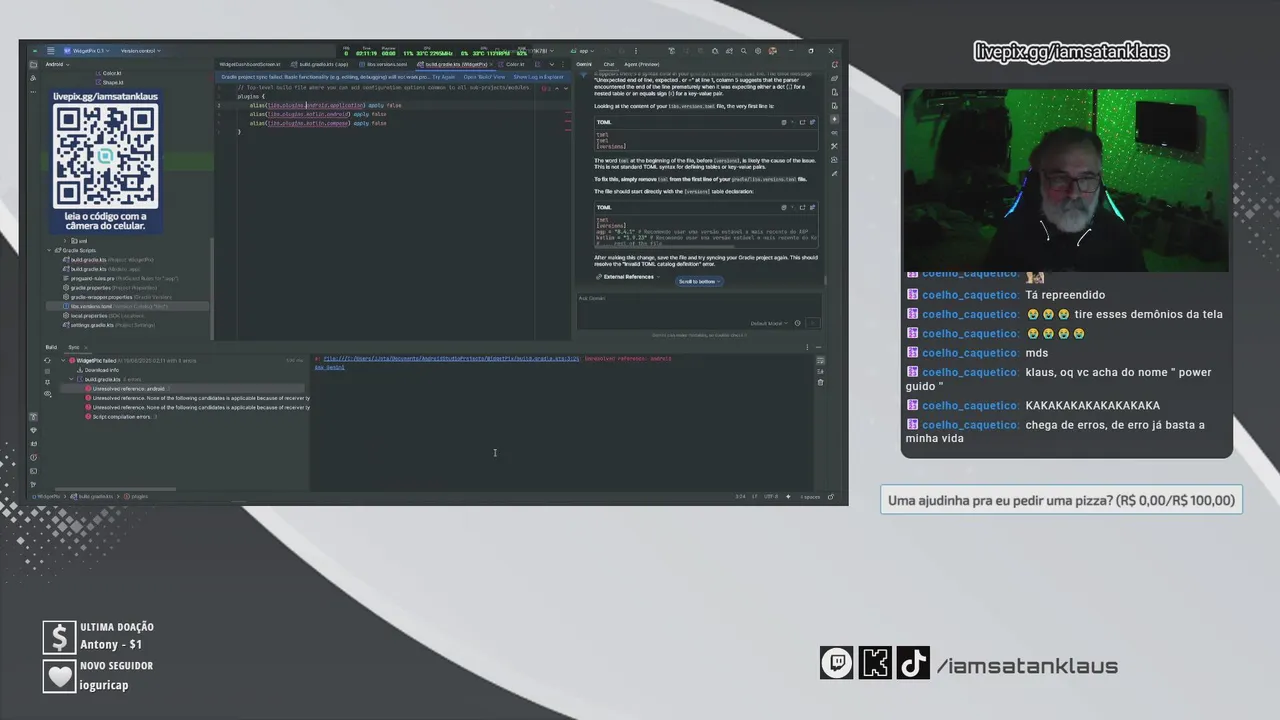Select the Unresolved reference: android error

coord(183,389)
